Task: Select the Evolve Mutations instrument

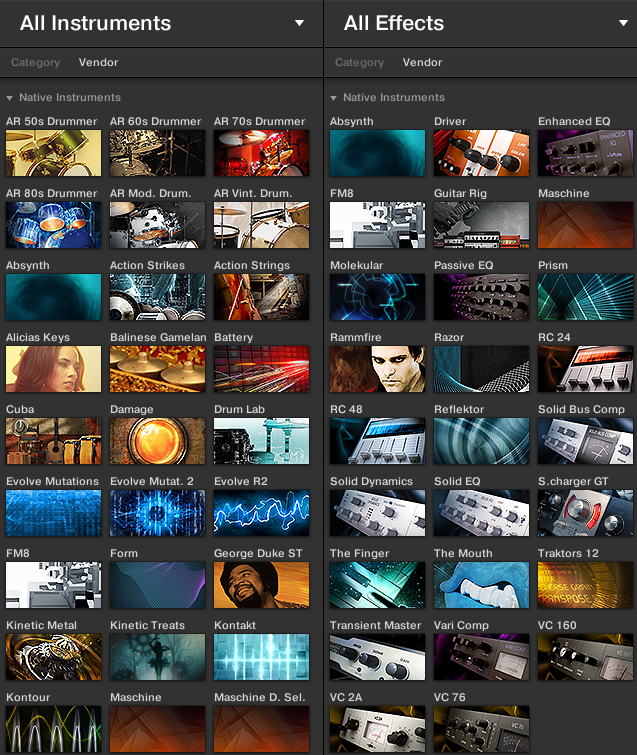Action: tap(53, 513)
